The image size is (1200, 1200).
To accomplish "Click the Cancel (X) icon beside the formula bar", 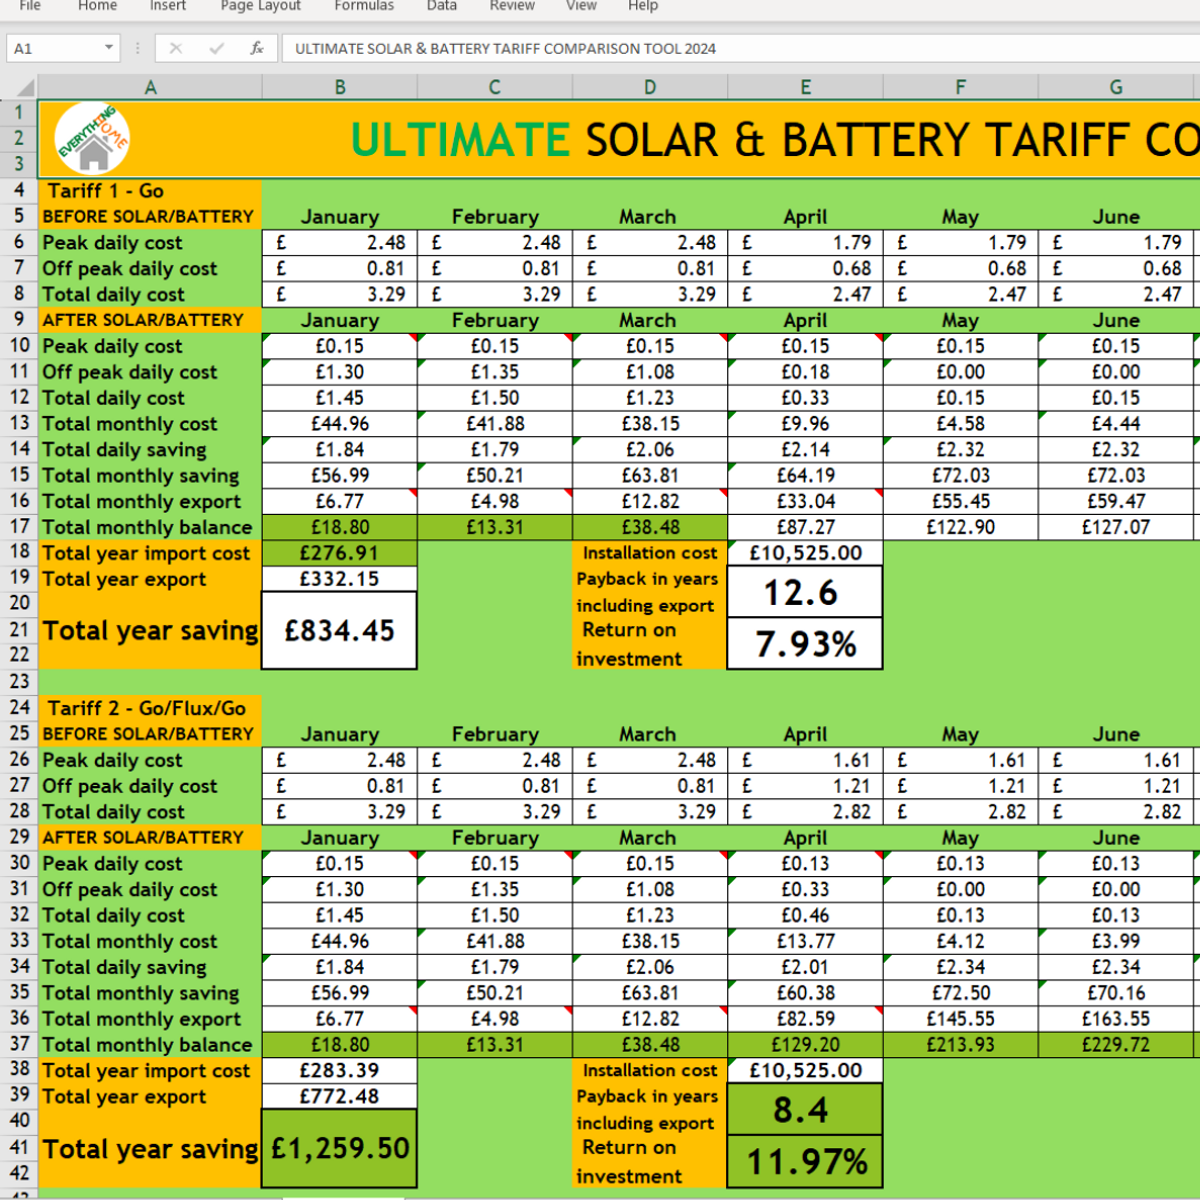I will (x=175, y=47).
